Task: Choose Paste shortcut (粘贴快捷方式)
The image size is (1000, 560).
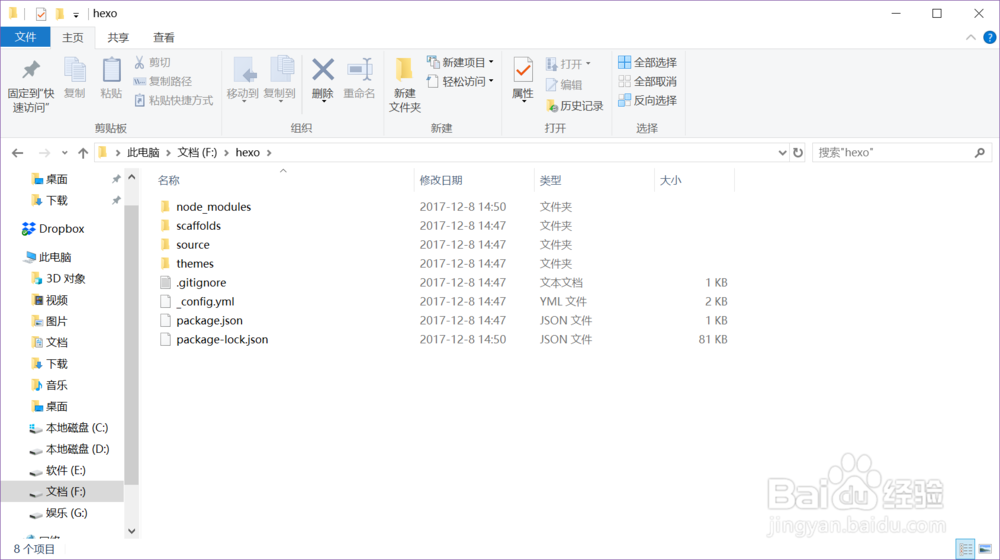Action: point(173,100)
